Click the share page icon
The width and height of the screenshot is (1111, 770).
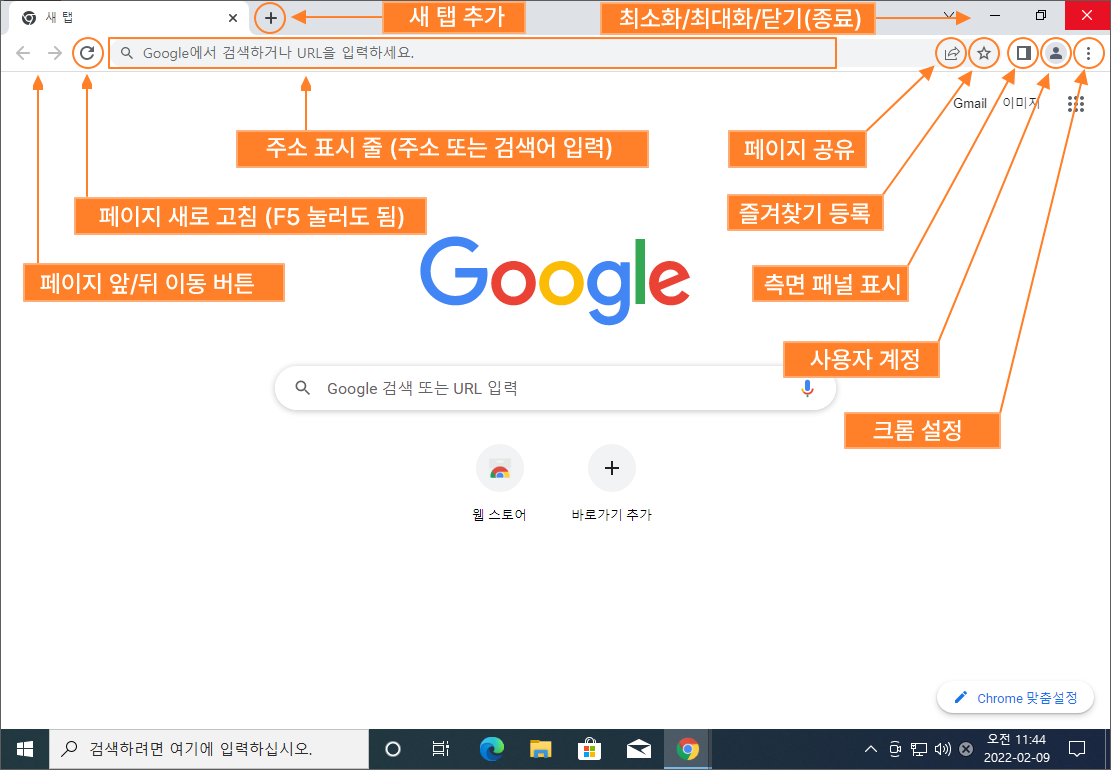[x=951, y=53]
